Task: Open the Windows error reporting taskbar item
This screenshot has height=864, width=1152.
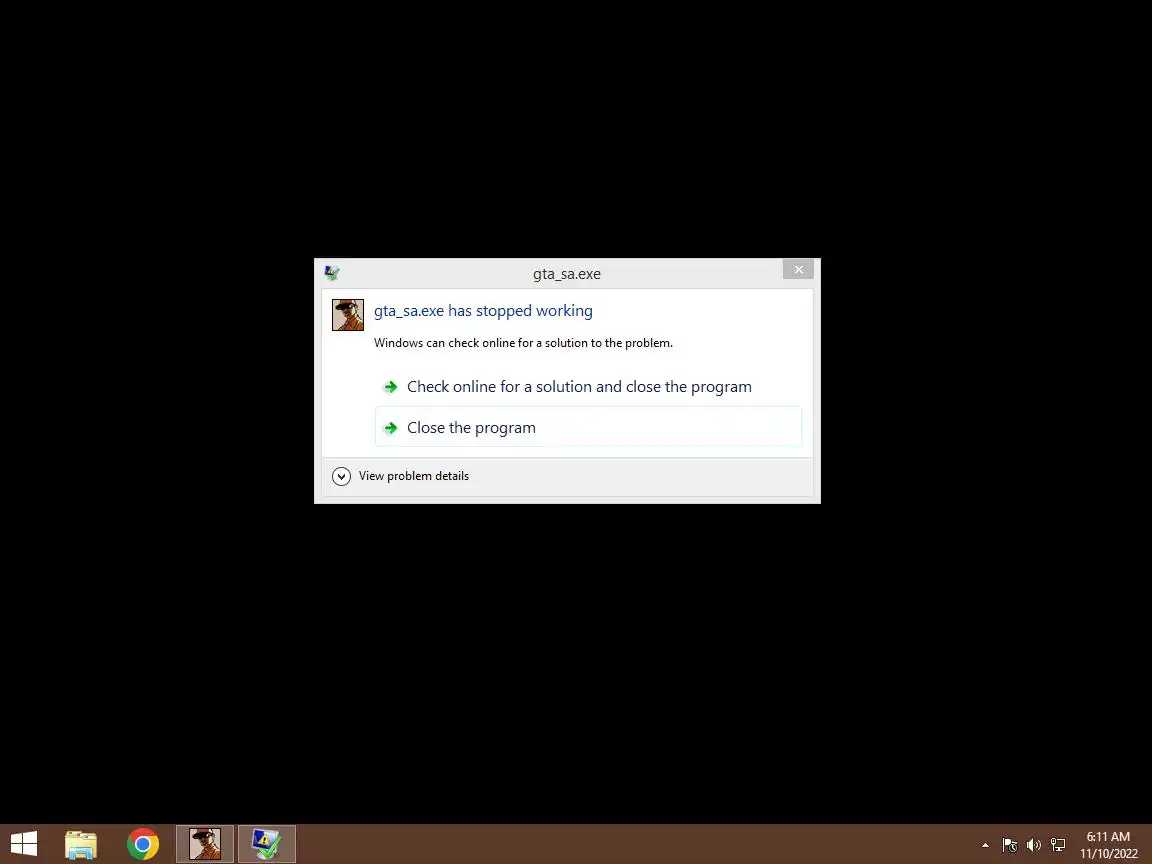Action: point(267,844)
